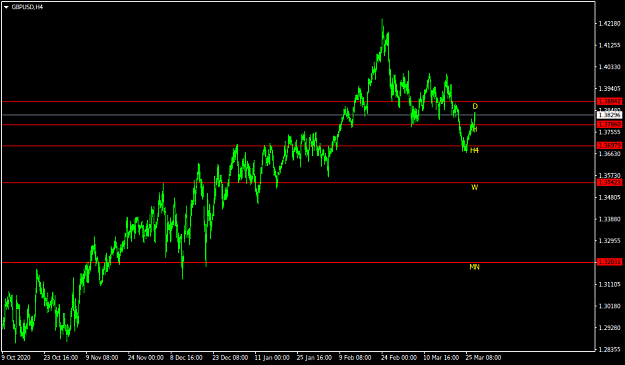Select the yellow MN level label
This screenshot has width=625, height=365.
tap(474, 267)
